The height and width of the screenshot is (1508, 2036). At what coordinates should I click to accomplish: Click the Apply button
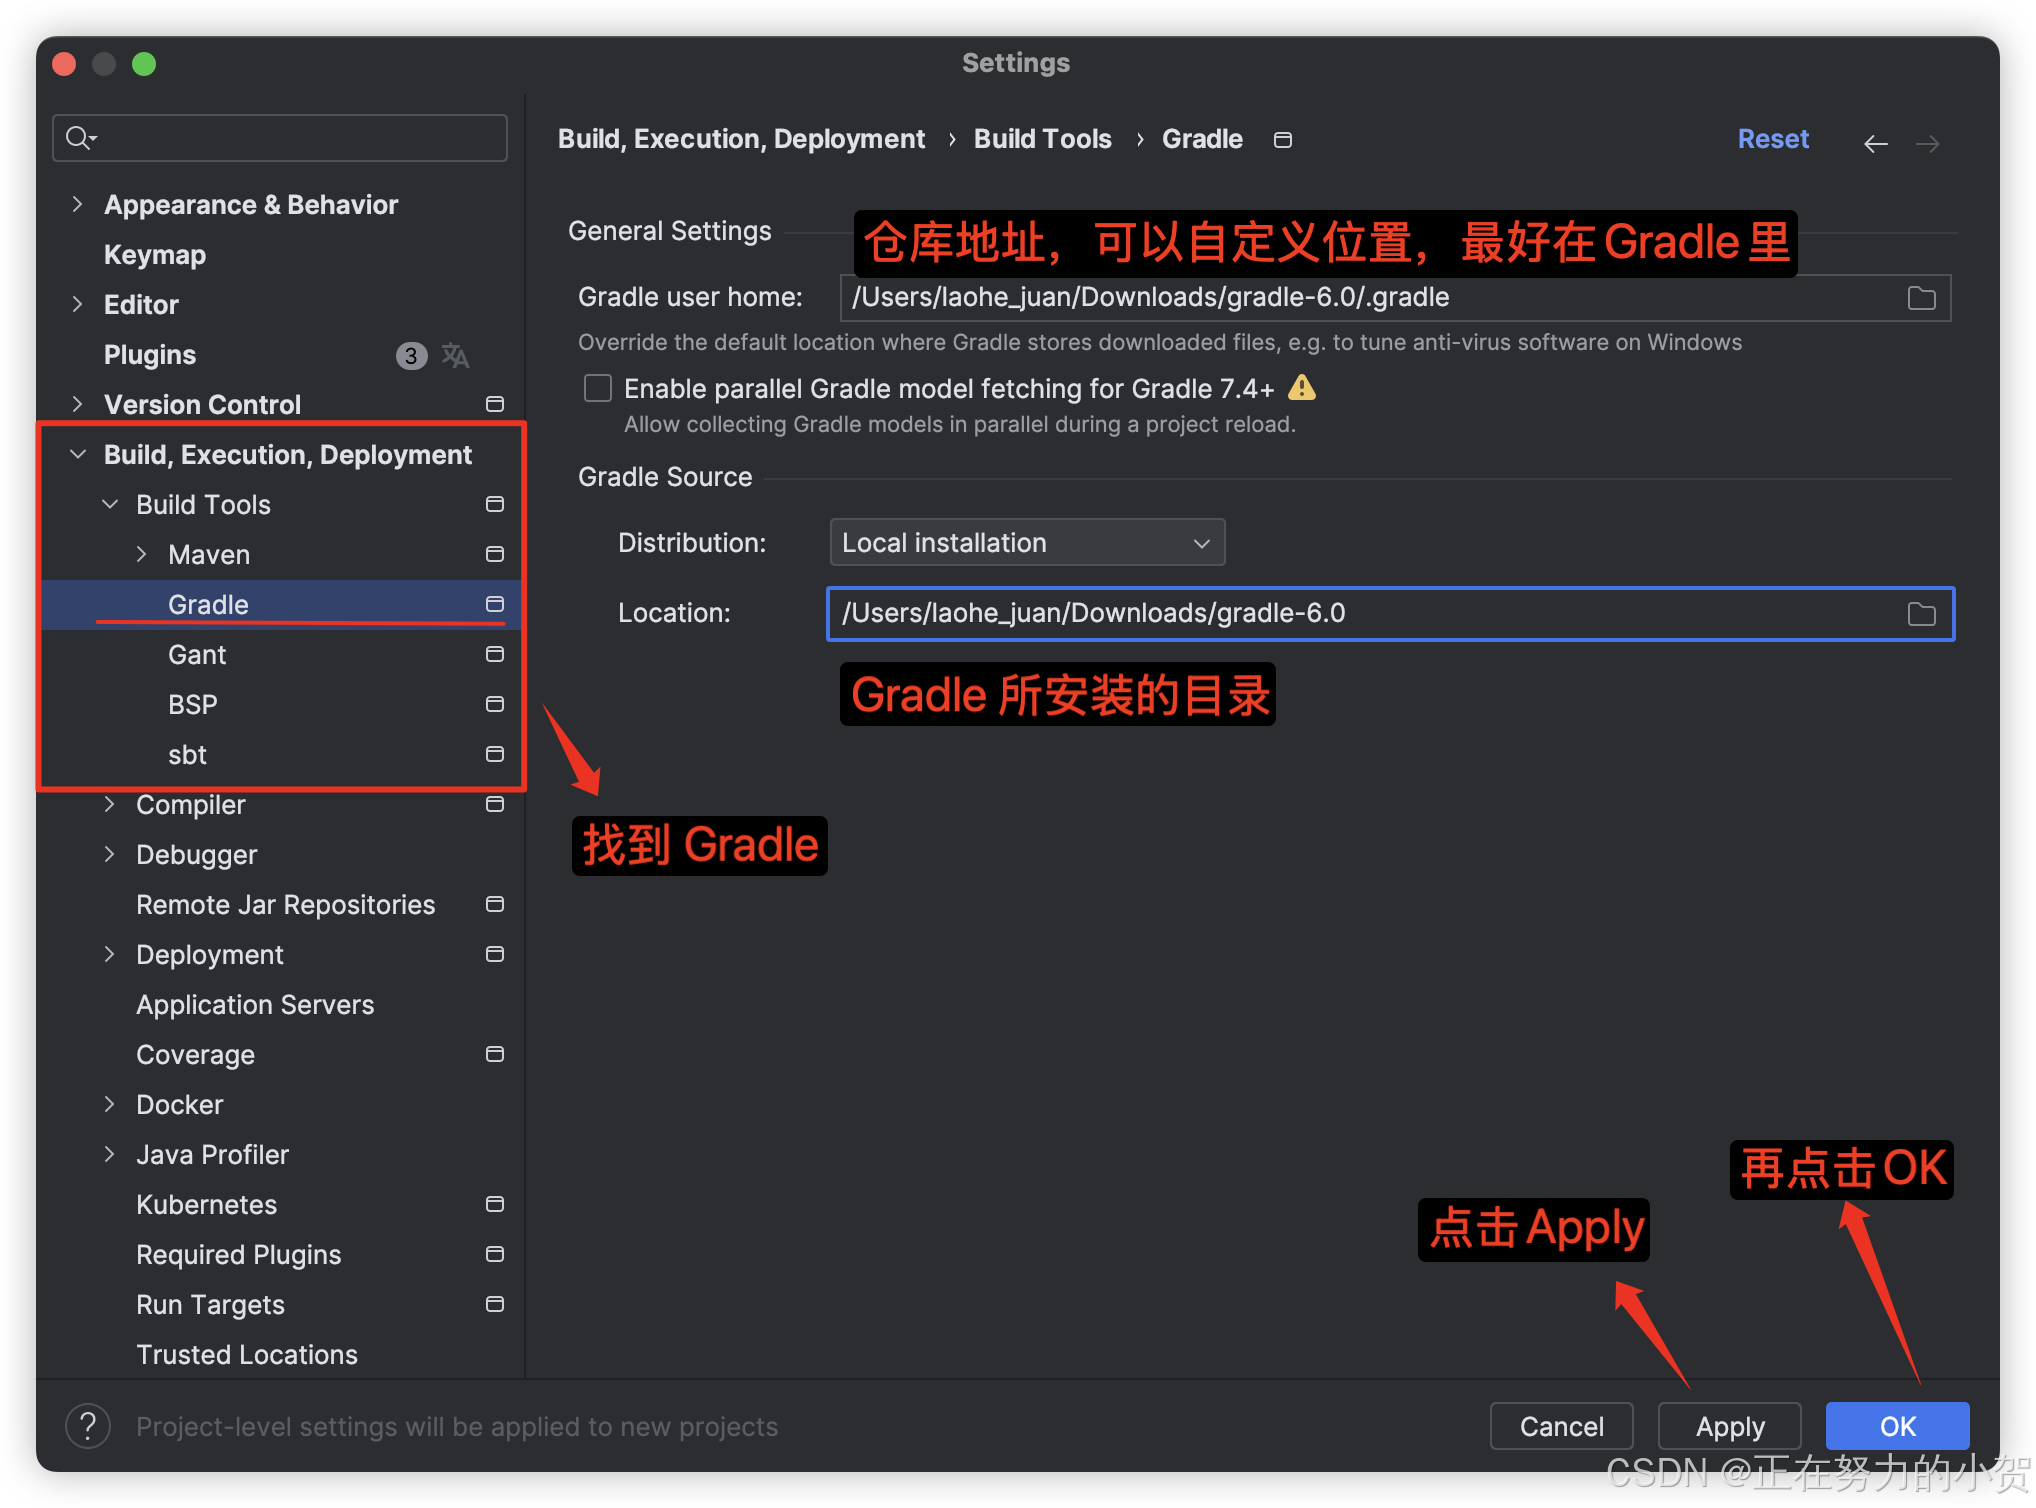pyautogui.click(x=1729, y=1426)
